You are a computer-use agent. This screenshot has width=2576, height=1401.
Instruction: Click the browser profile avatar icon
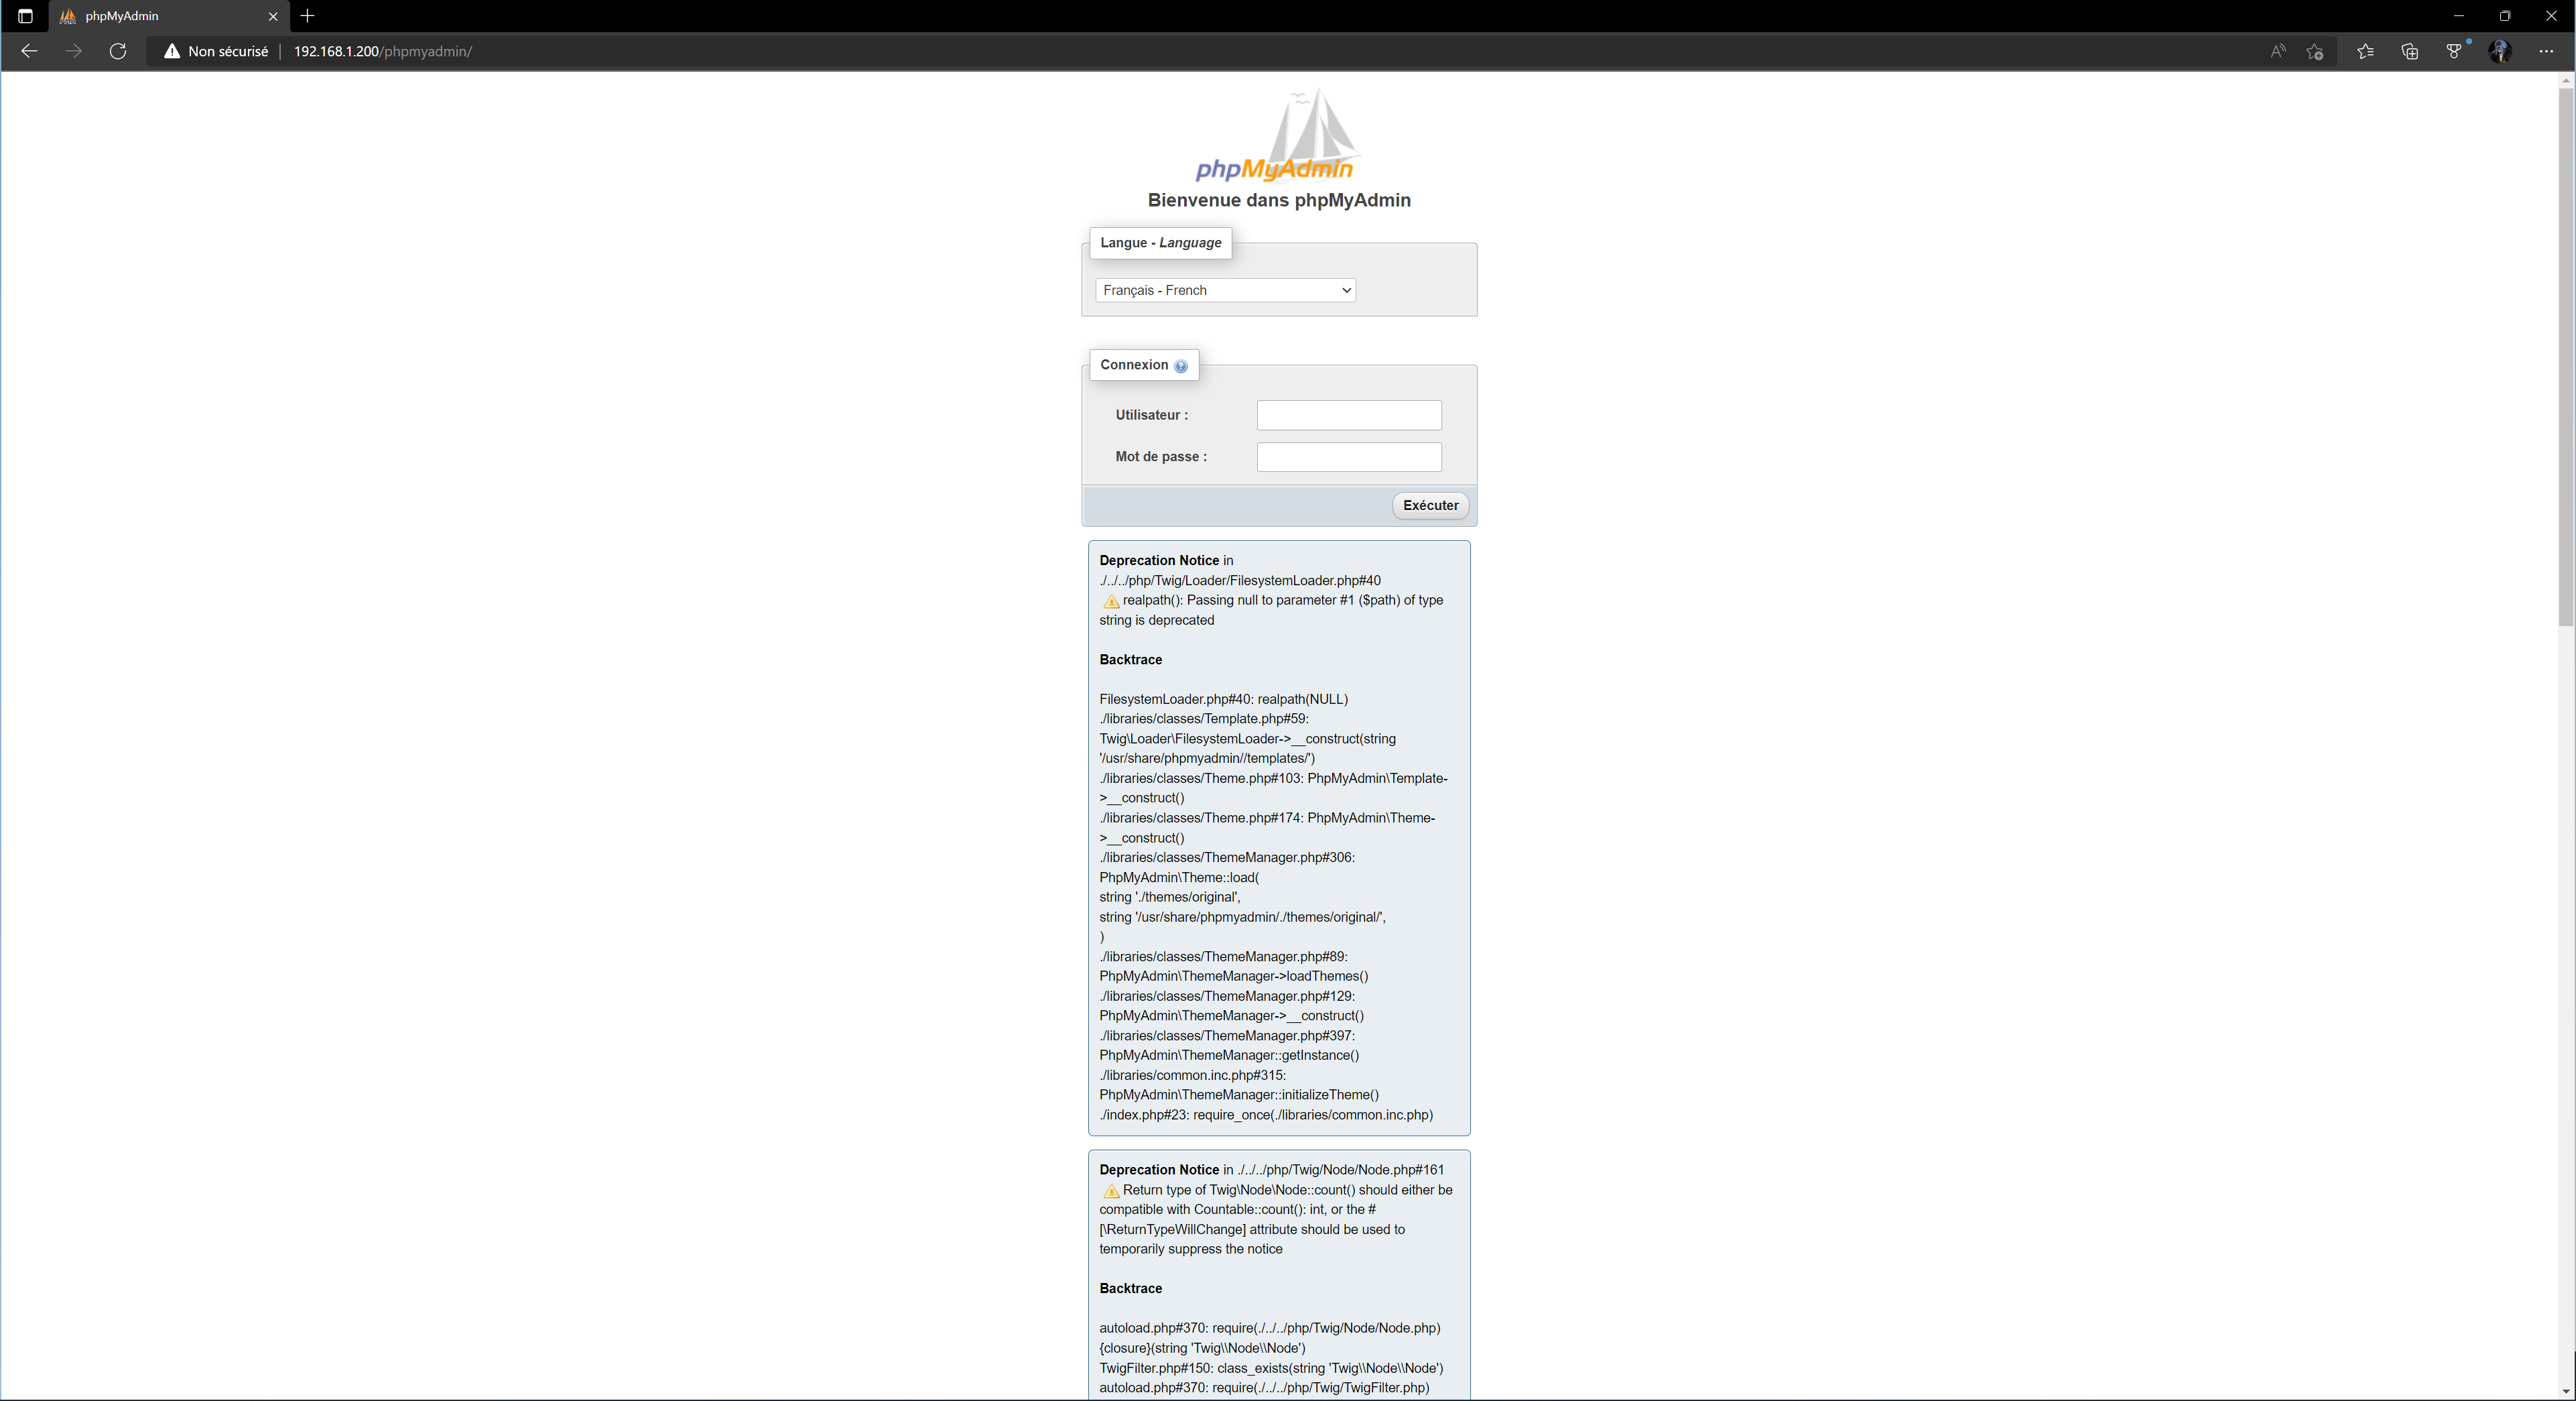pos(2500,51)
